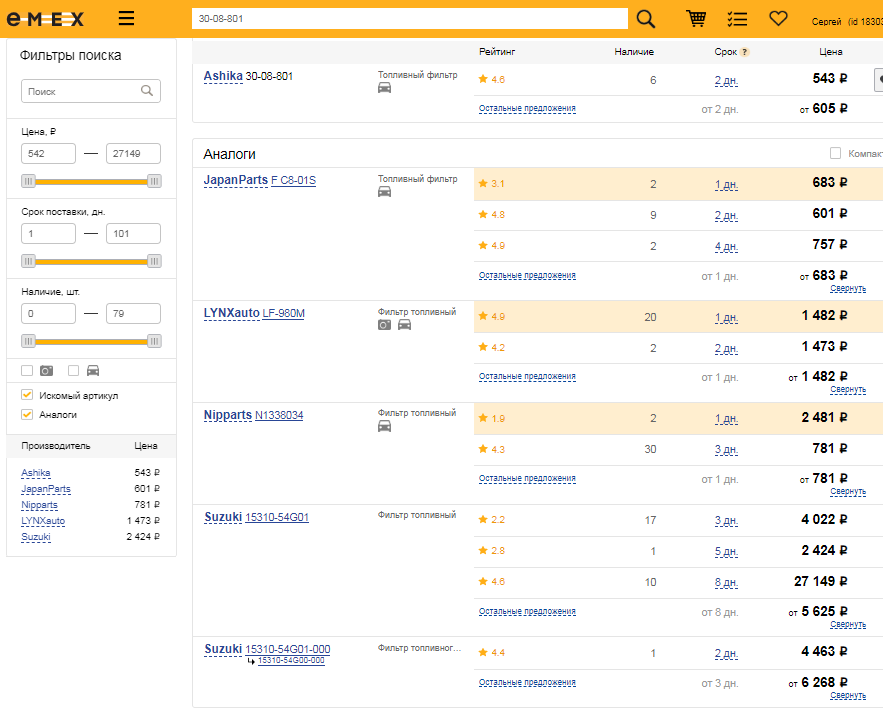Expand other offers for Suzuki 15310-54G01
The height and width of the screenshot is (713, 883).
click(527, 611)
